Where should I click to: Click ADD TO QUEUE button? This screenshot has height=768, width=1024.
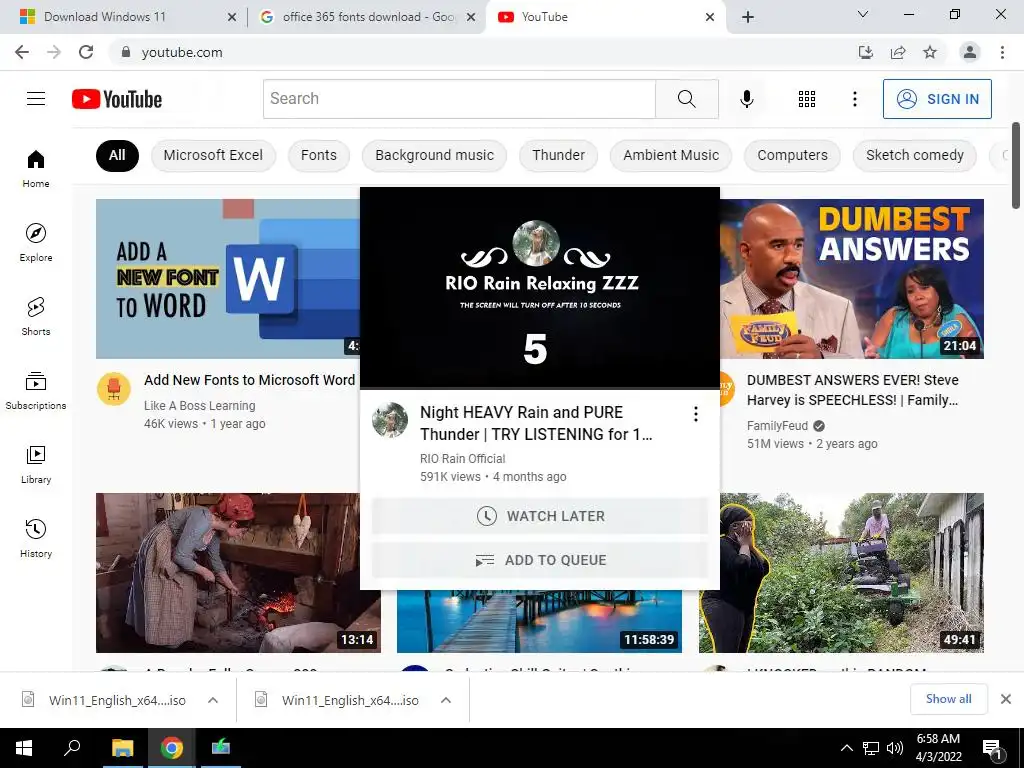pyautogui.click(x=539, y=560)
